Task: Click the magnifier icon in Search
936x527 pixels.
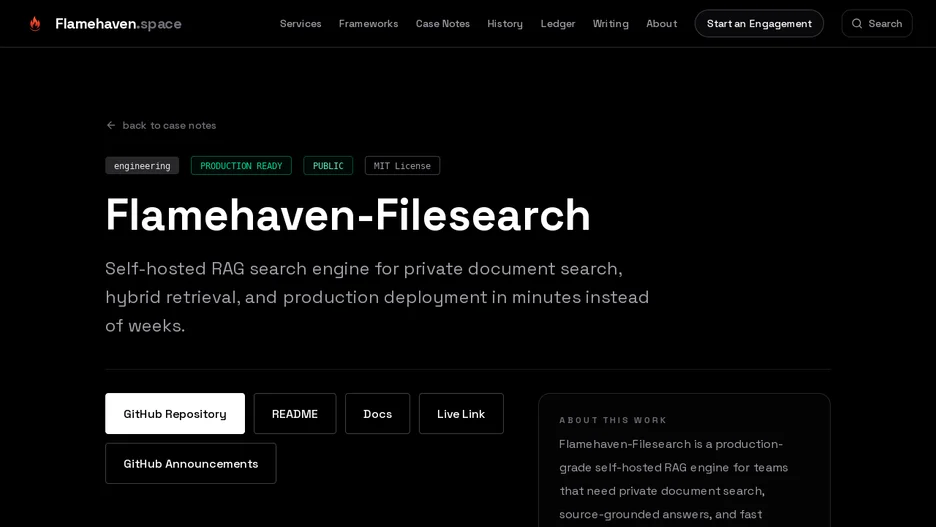Action: pos(857,23)
